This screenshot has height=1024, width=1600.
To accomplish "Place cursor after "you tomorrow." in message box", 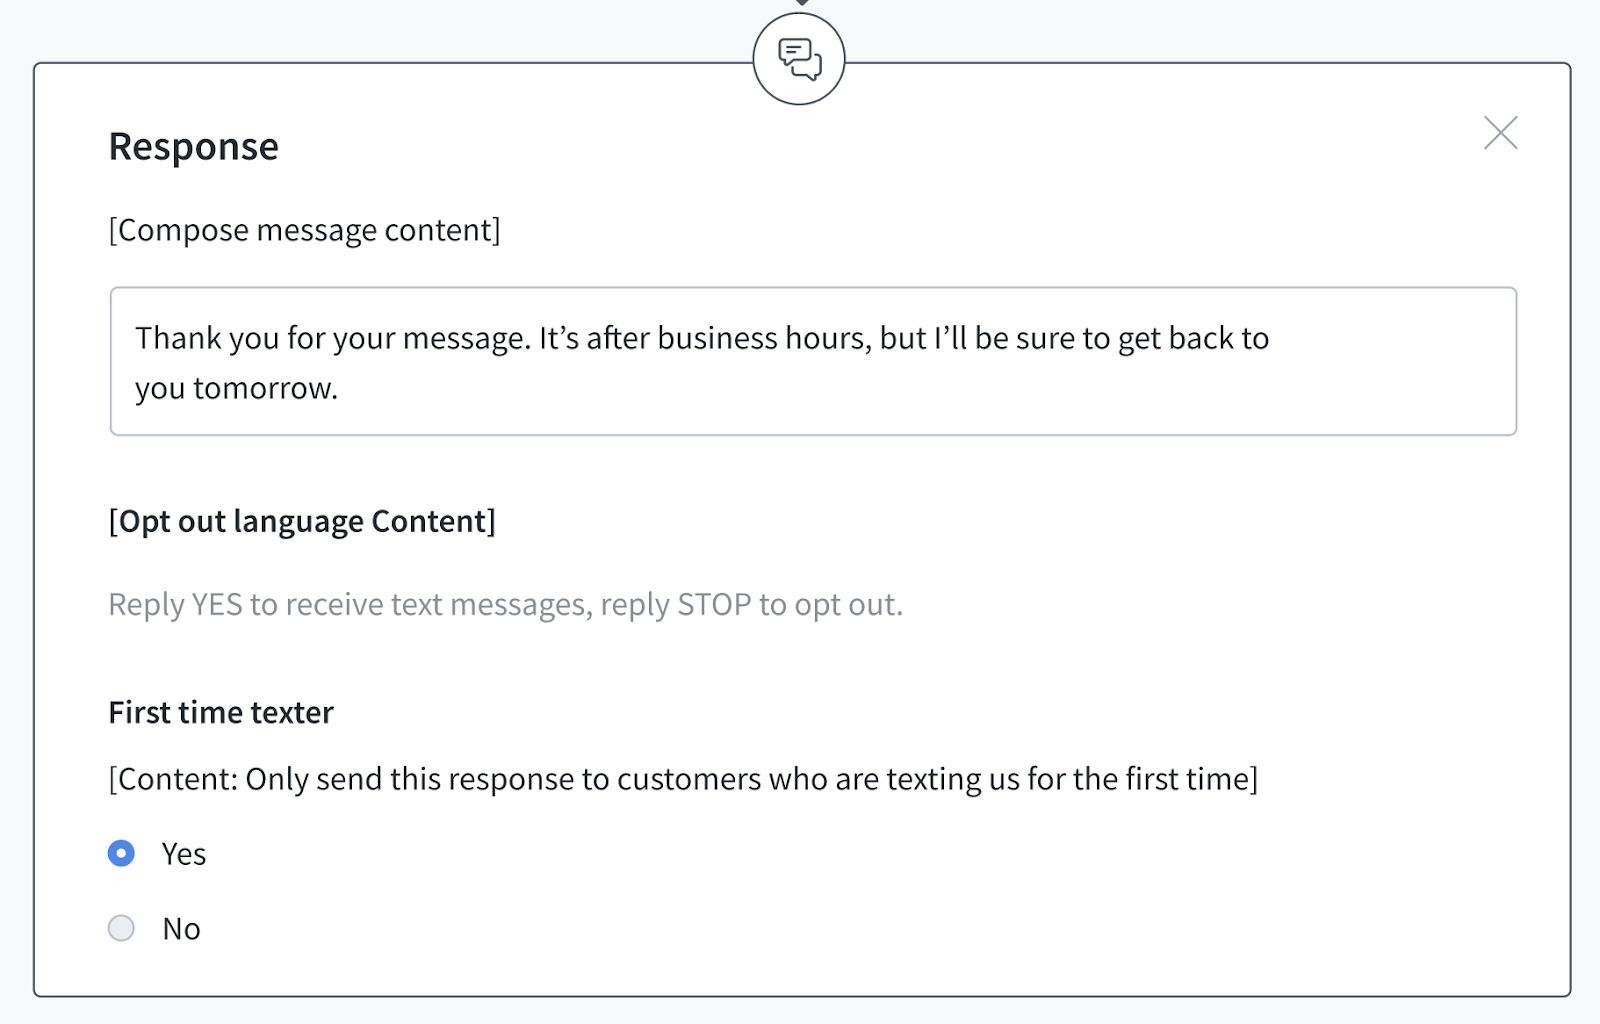I will pos(340,388).
